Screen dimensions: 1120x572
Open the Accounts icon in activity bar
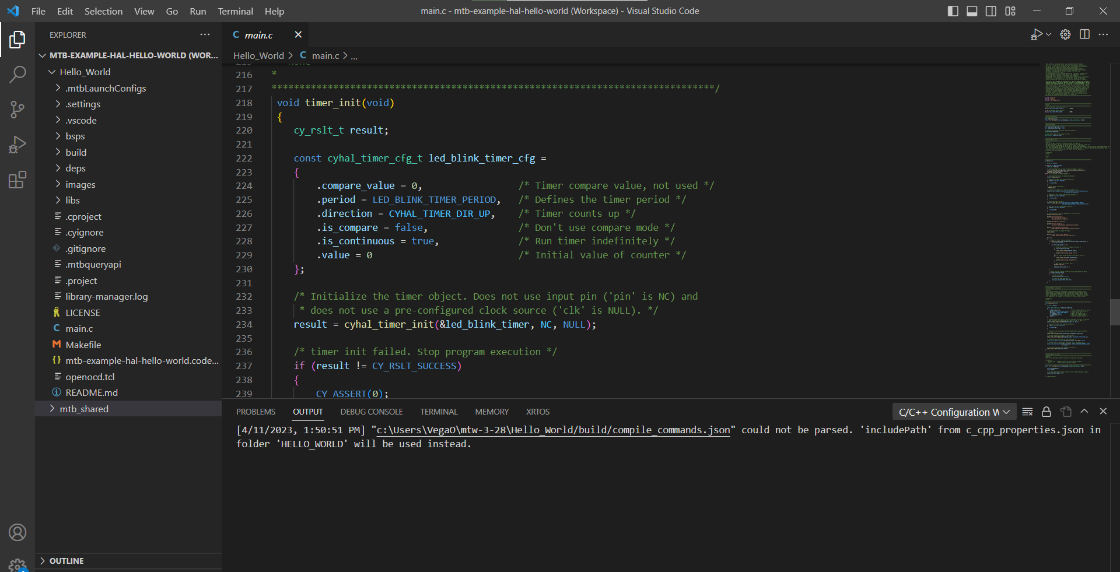click(17, 533)
